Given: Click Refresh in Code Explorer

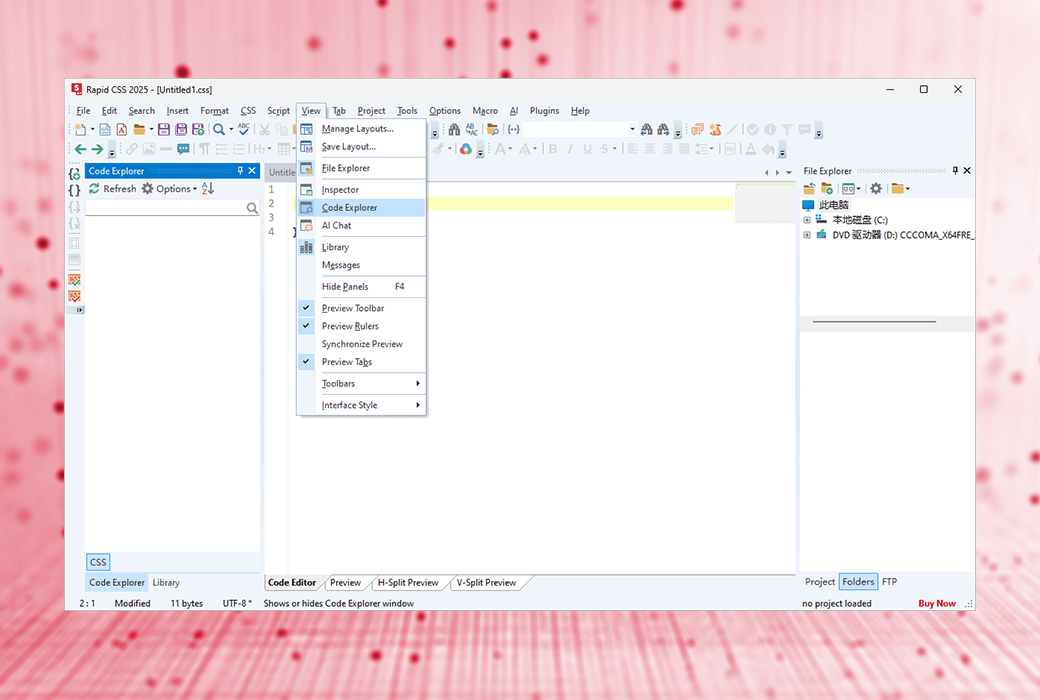Looking at the screenshot, I should pos(112,188).
